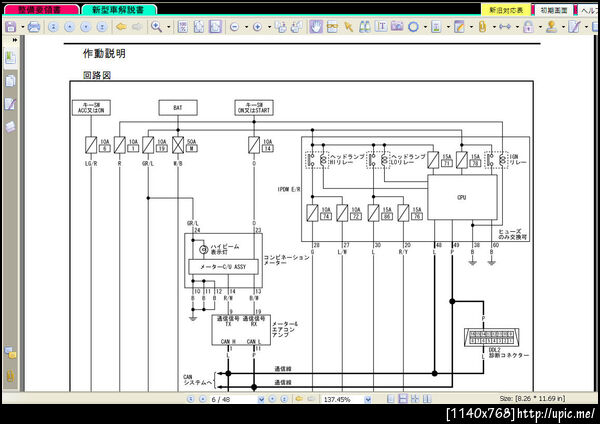600x424 pixels.
Task: Go to previous page in bottom status bar
Action: (202, 399)
